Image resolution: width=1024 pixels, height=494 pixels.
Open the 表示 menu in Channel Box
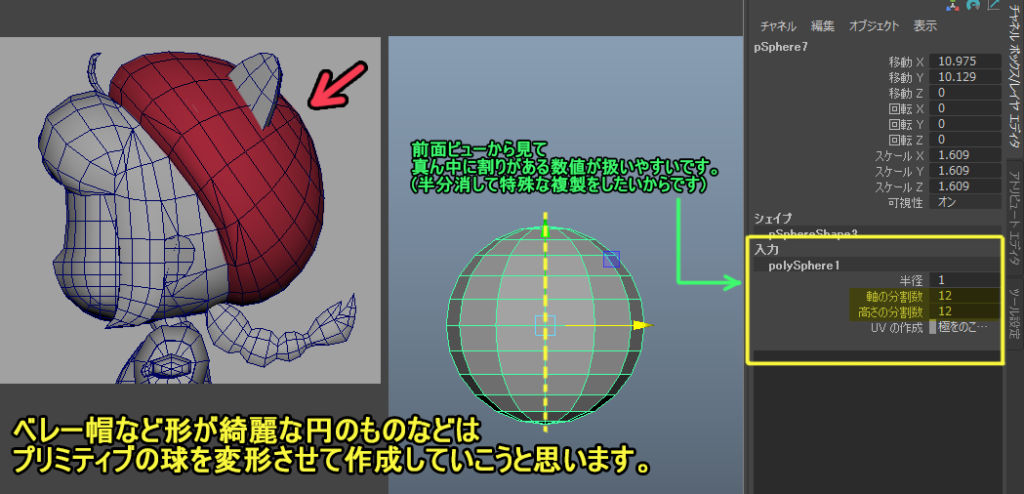[x=925, y=26]
